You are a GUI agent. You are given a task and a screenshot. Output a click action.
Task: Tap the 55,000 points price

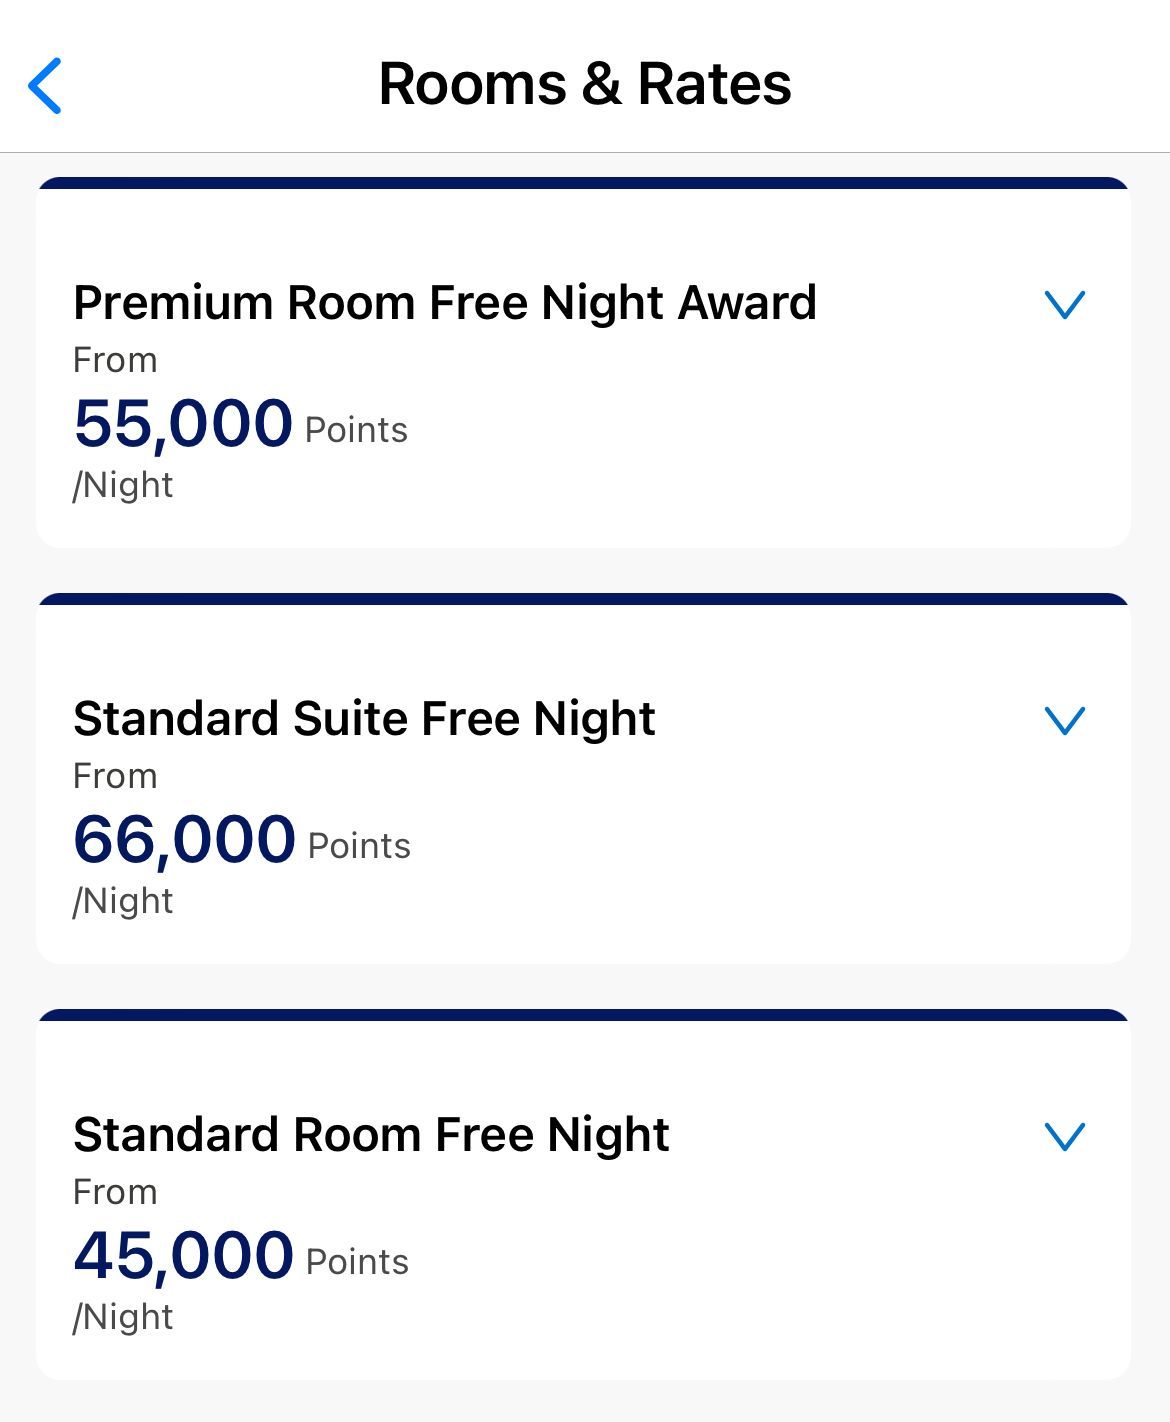183,423
